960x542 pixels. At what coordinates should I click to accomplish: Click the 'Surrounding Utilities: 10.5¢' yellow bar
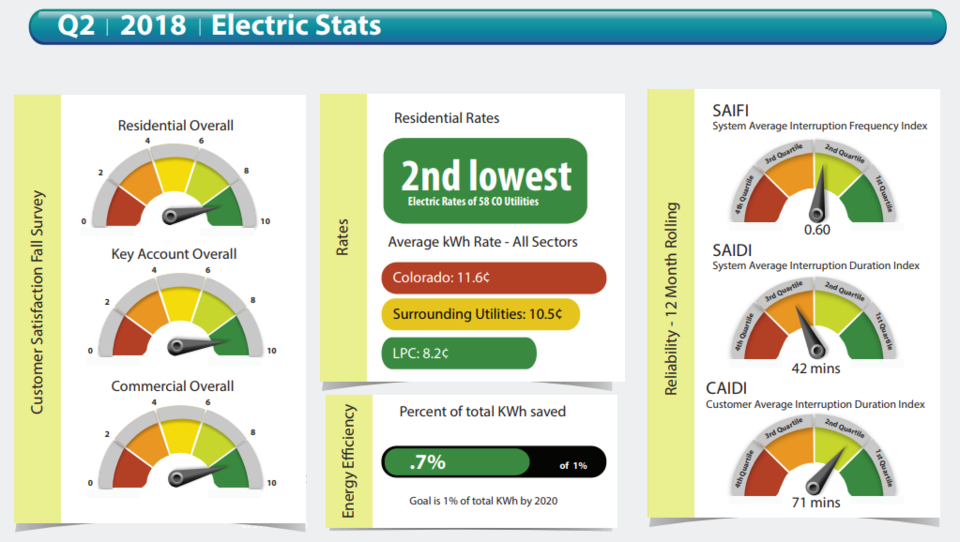[x=481, y=314]
